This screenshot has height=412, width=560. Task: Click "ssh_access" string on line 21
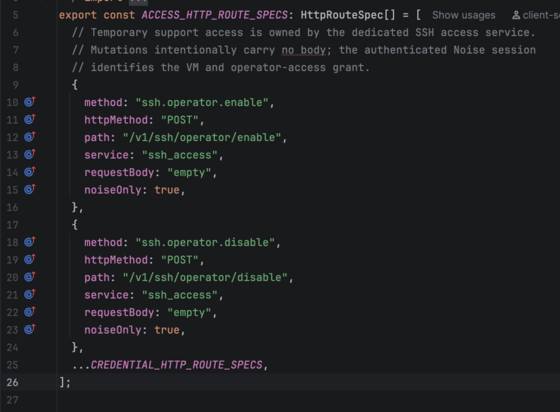(x=180, y=295)
